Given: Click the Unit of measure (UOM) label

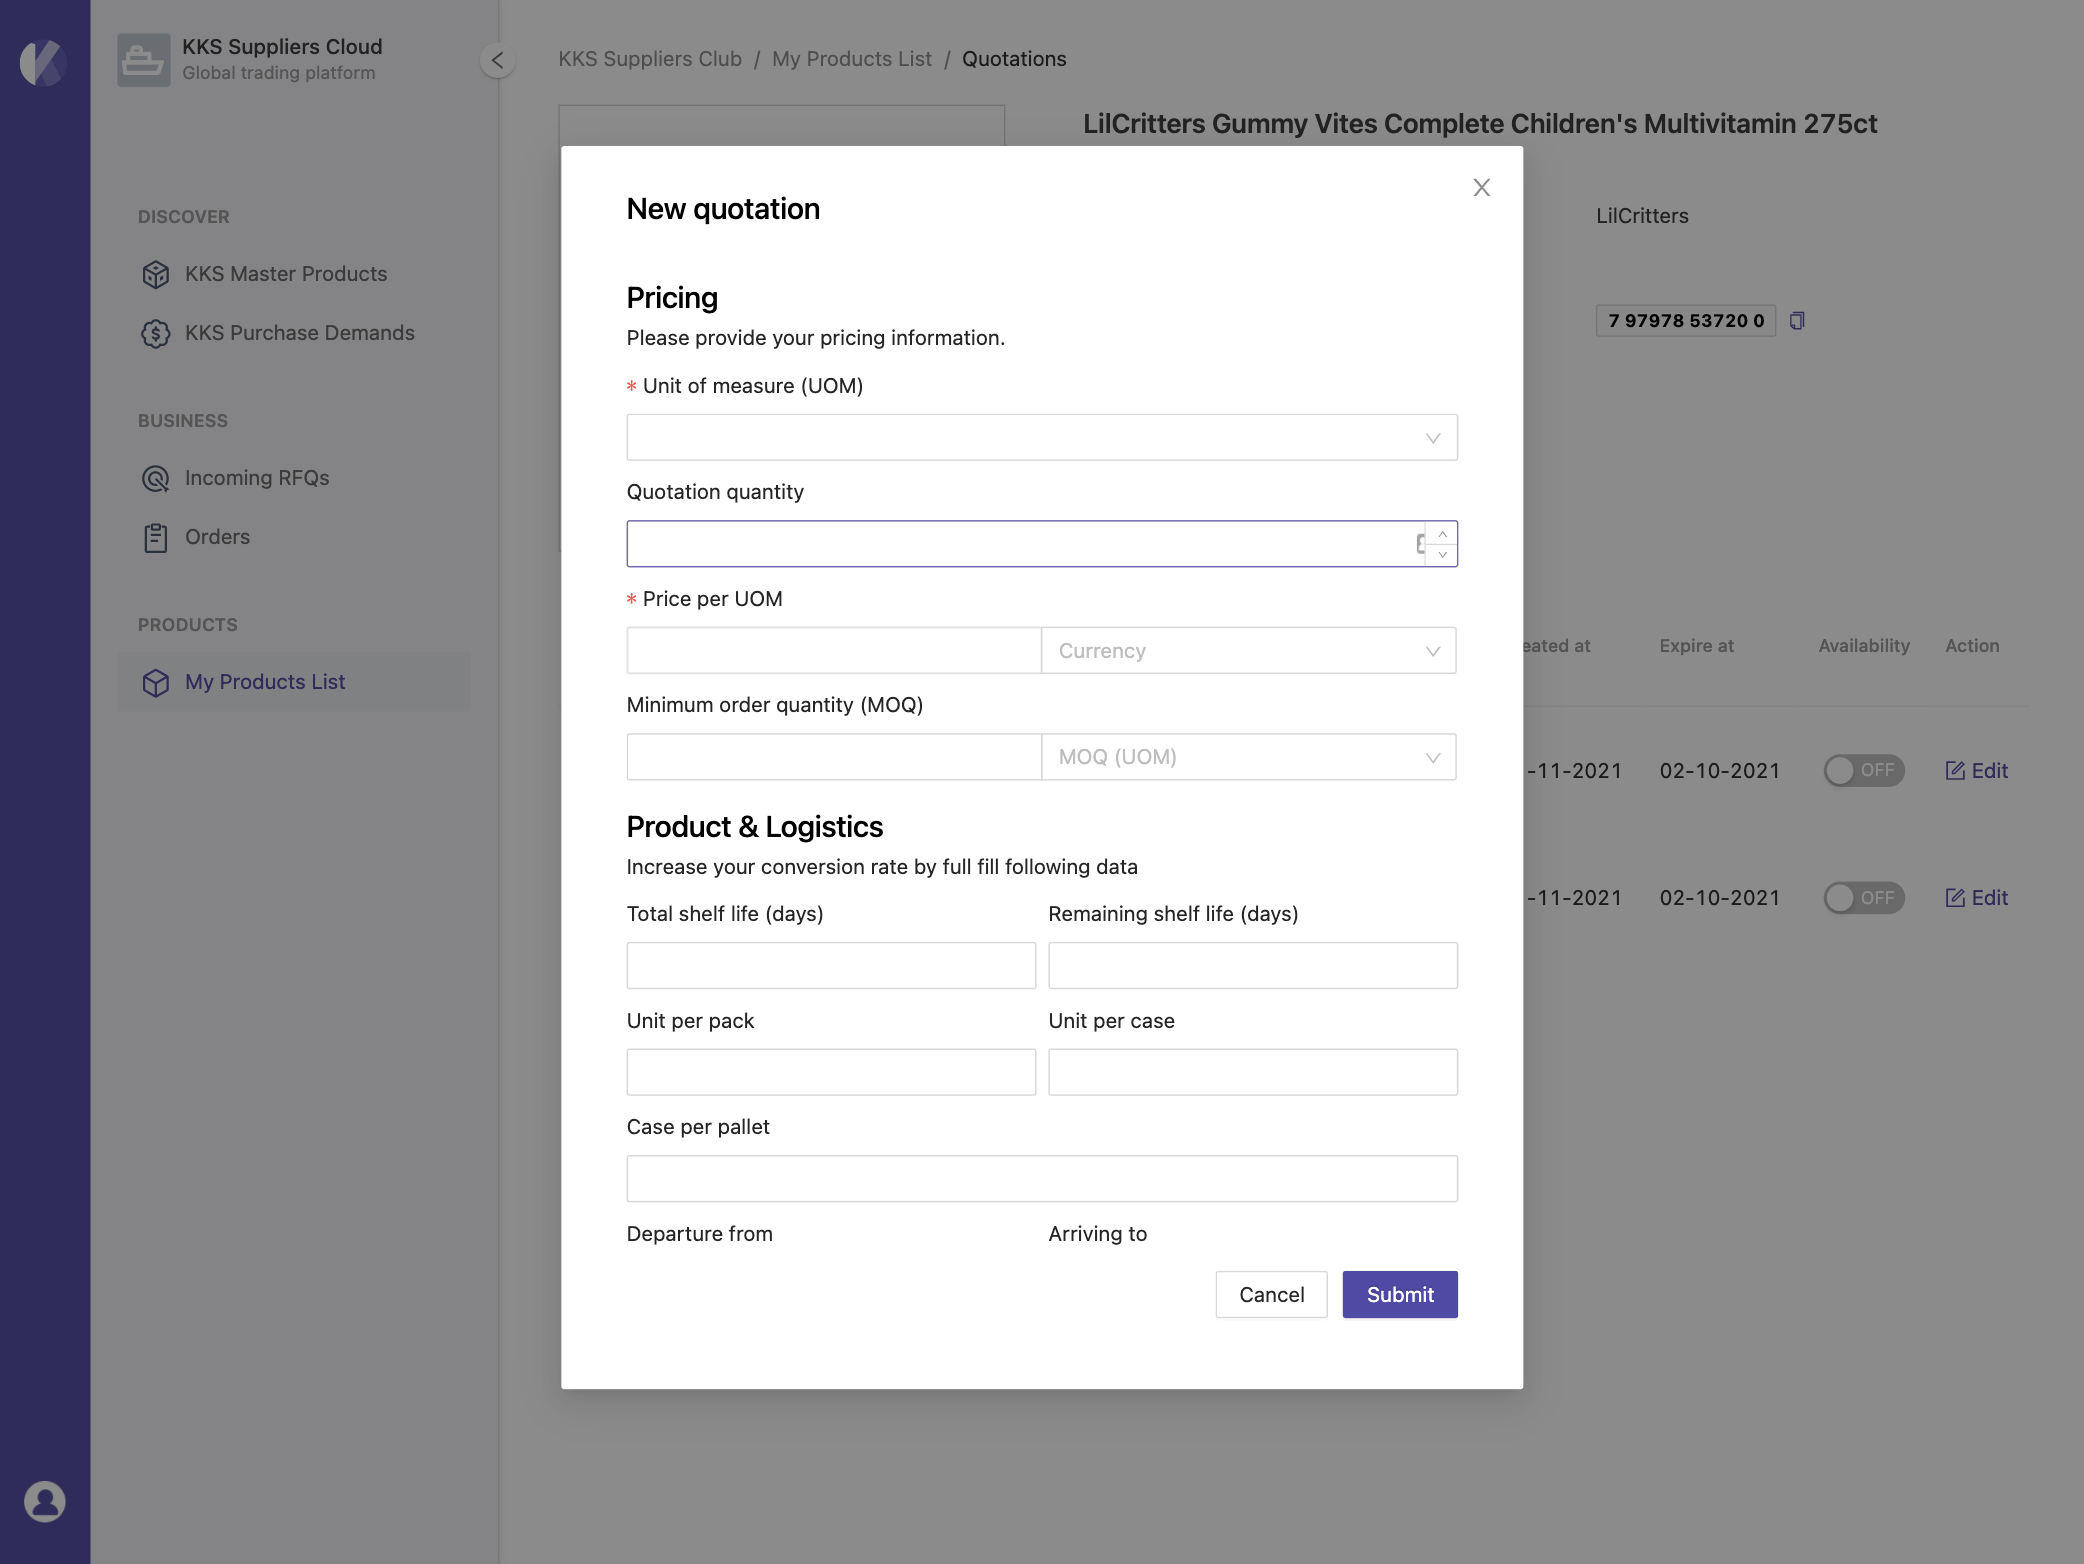Looking at the screenshot, I should pos(753,386).
